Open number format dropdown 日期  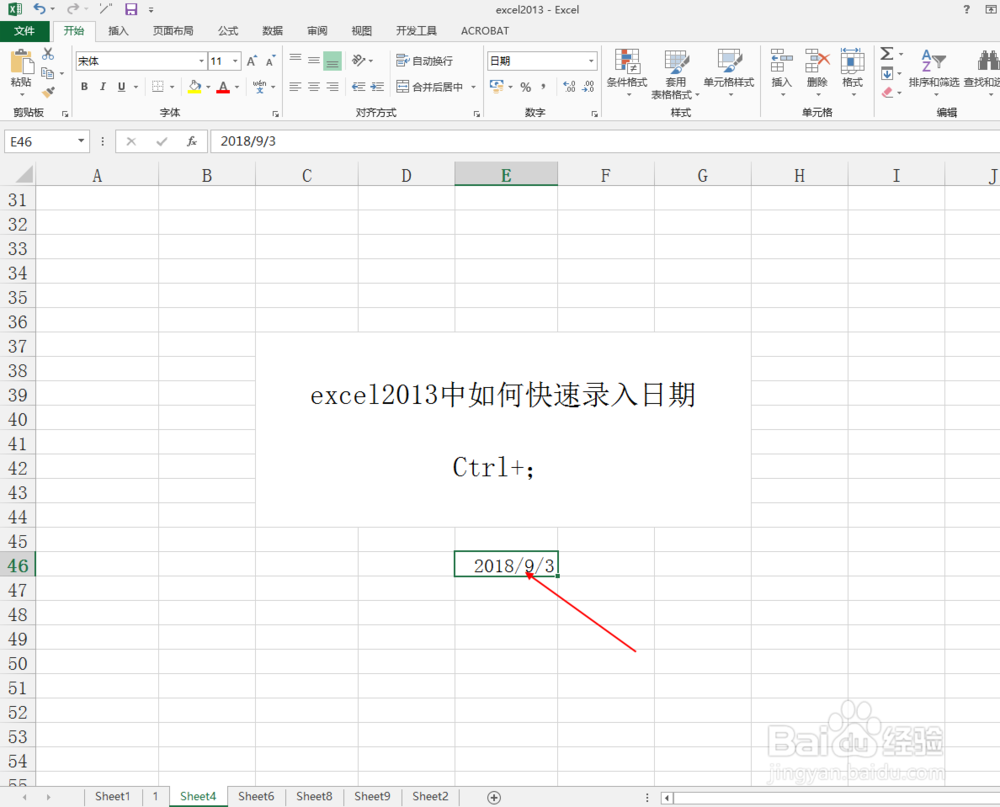click(591, 61)
